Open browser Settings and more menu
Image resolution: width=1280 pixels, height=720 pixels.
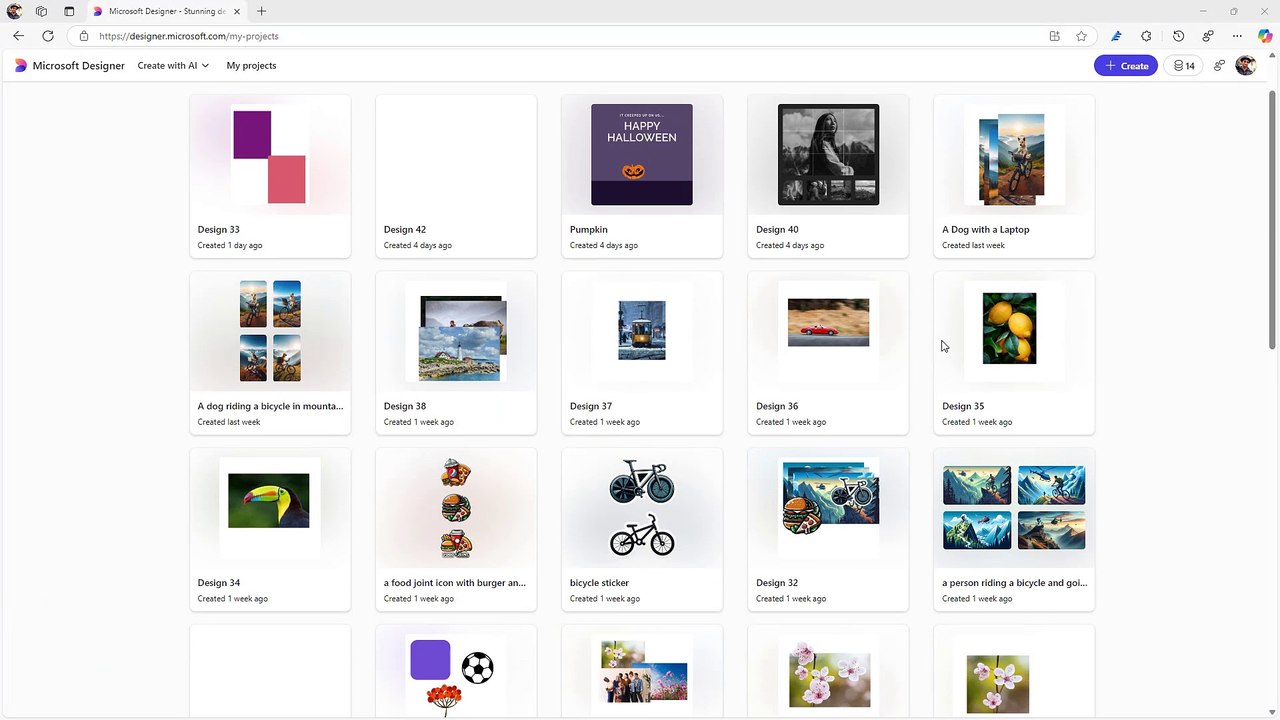(1237, 36)
